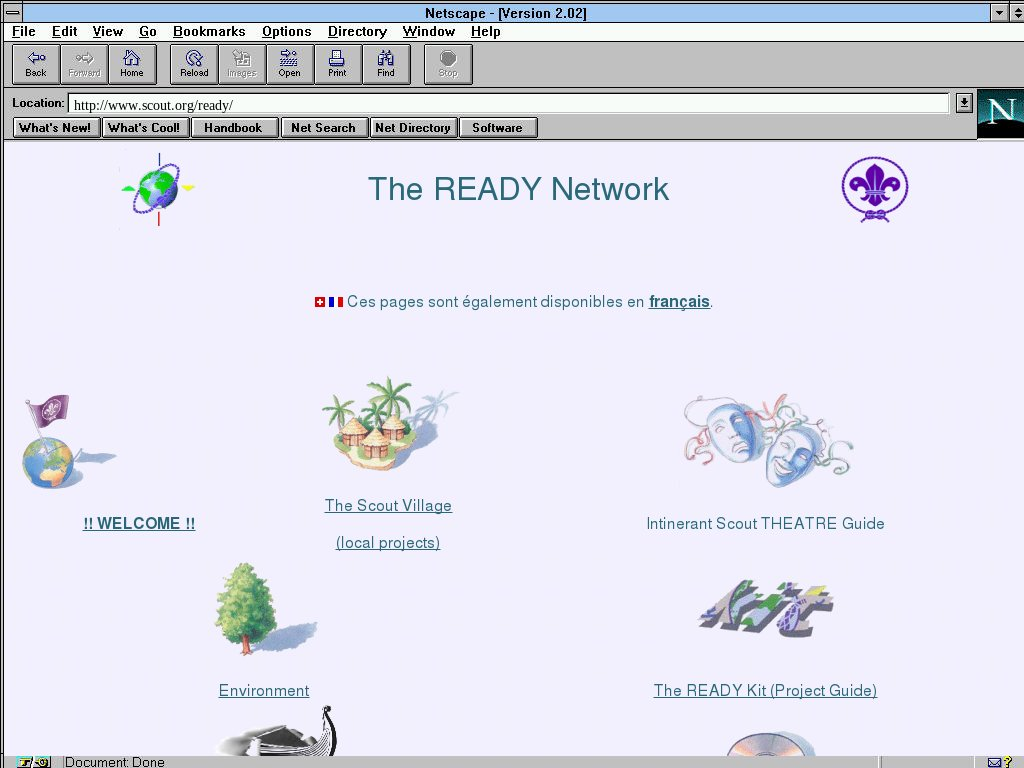Click inside the Location URL field

click(x=500, y=104)
